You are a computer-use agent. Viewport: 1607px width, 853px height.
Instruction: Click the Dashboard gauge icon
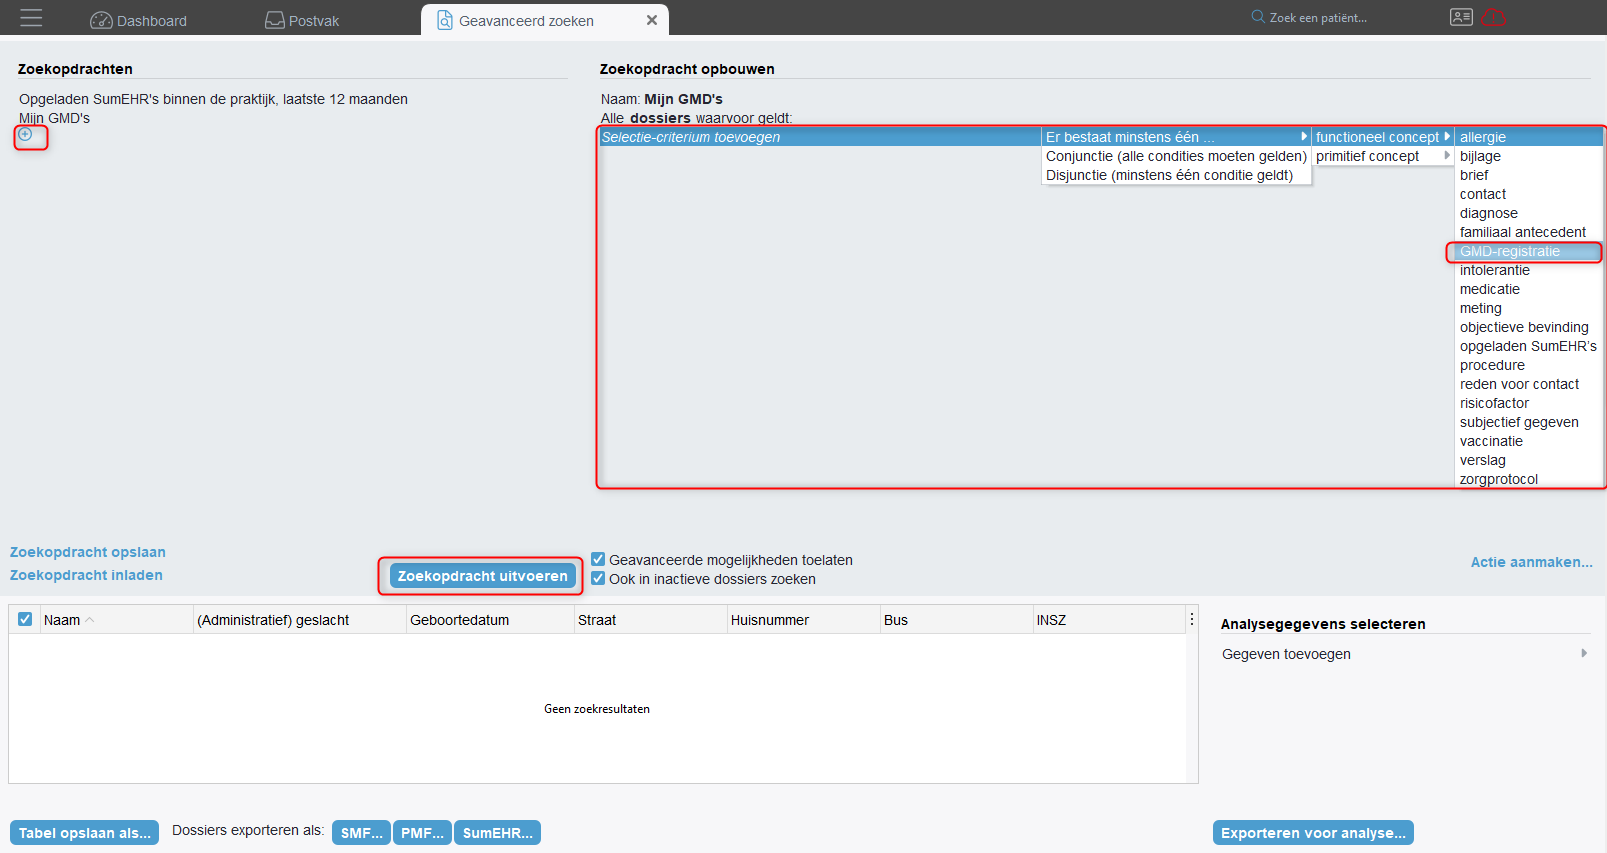[101, 20]
